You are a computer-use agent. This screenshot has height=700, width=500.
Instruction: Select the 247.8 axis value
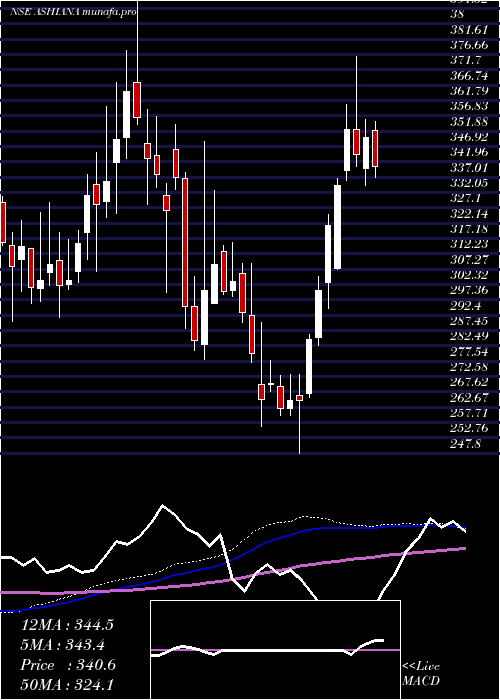coord(466,444)
